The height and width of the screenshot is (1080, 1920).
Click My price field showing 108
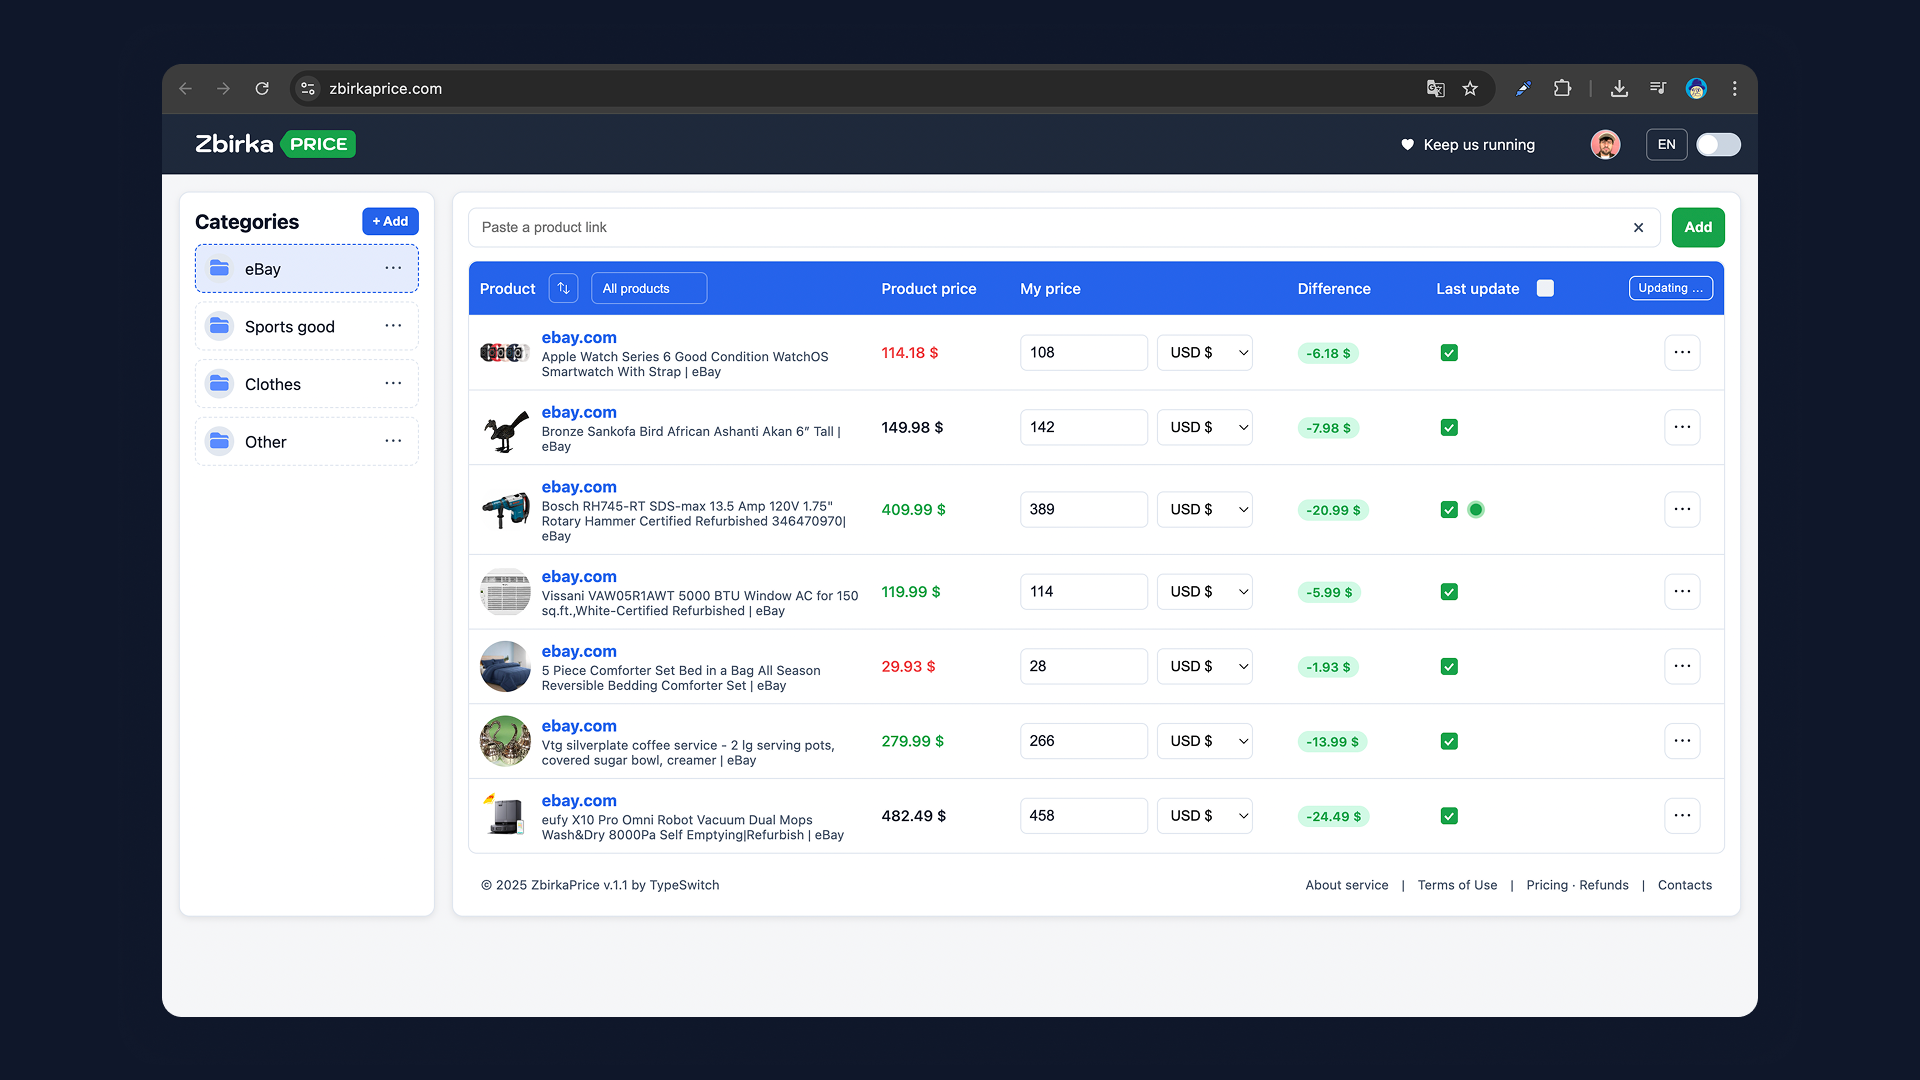coord(1083,352)
